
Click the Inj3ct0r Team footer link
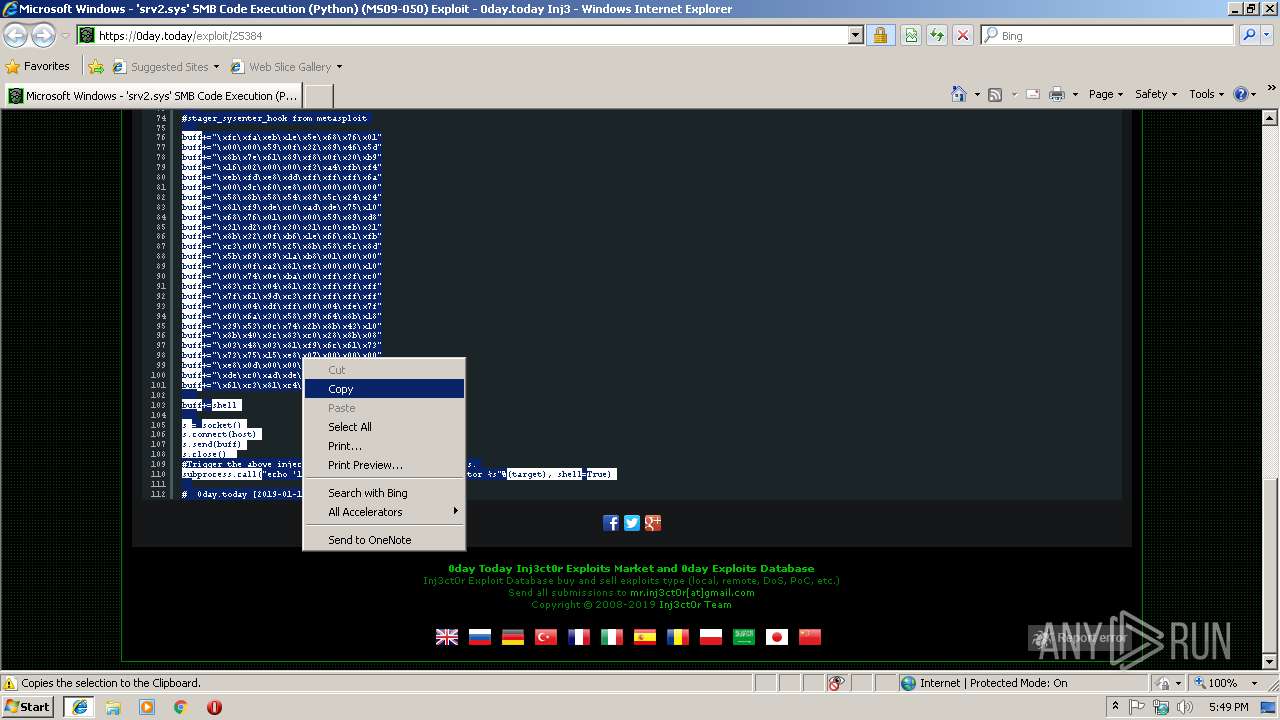[x=695, y=605]
